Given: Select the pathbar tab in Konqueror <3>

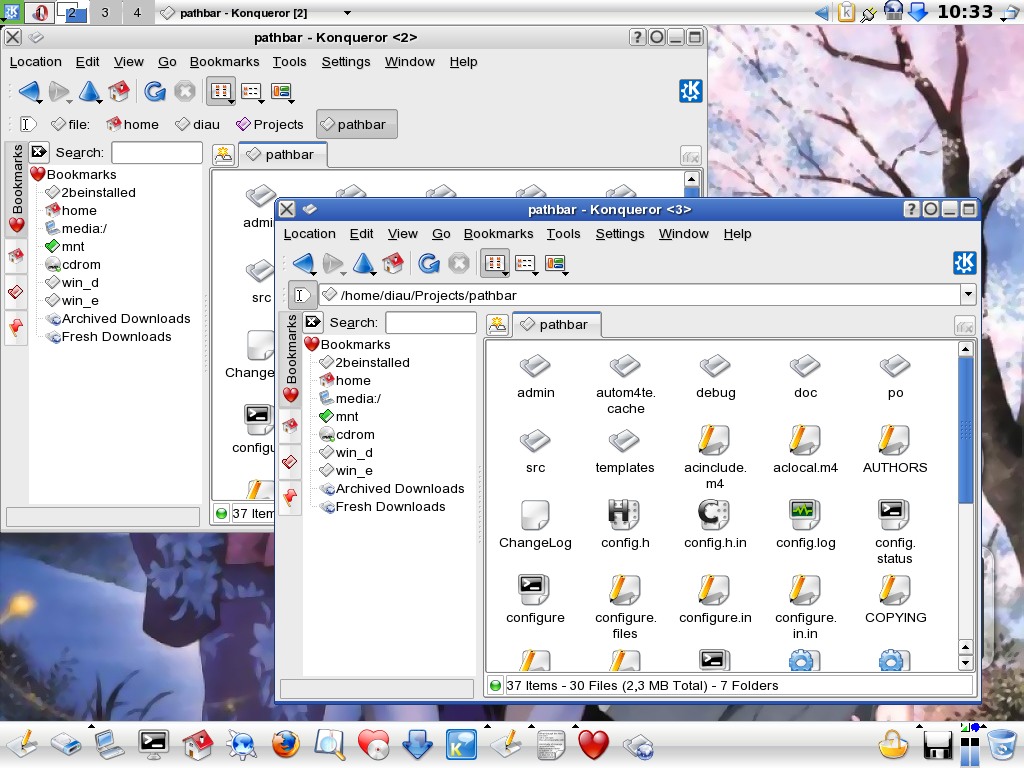Looking at the screenshot, I should 557,325.
